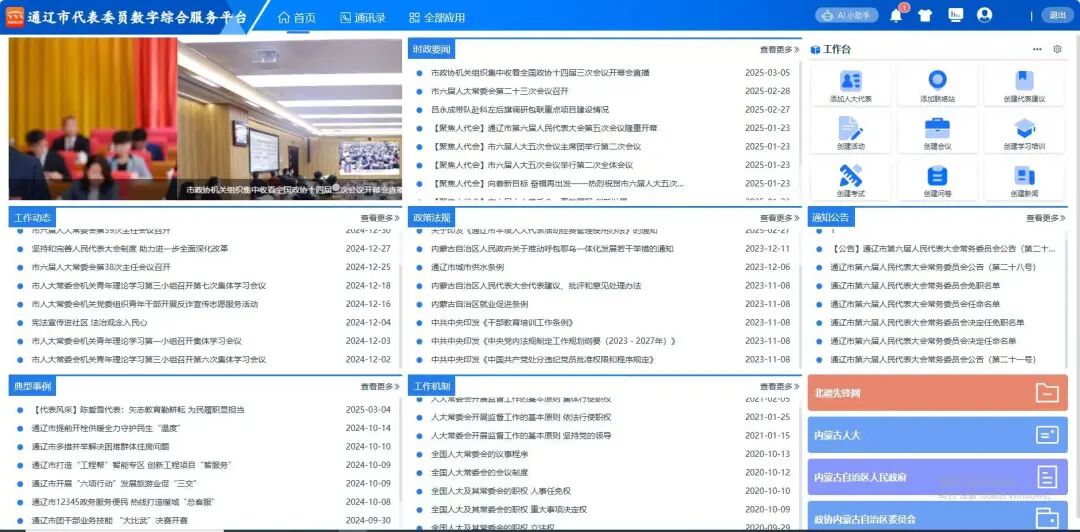Open 市政协机关组织集中收看全国政协十四届三次会议开幕会直播
1080x532 pixels.
[x=540, y=73]
